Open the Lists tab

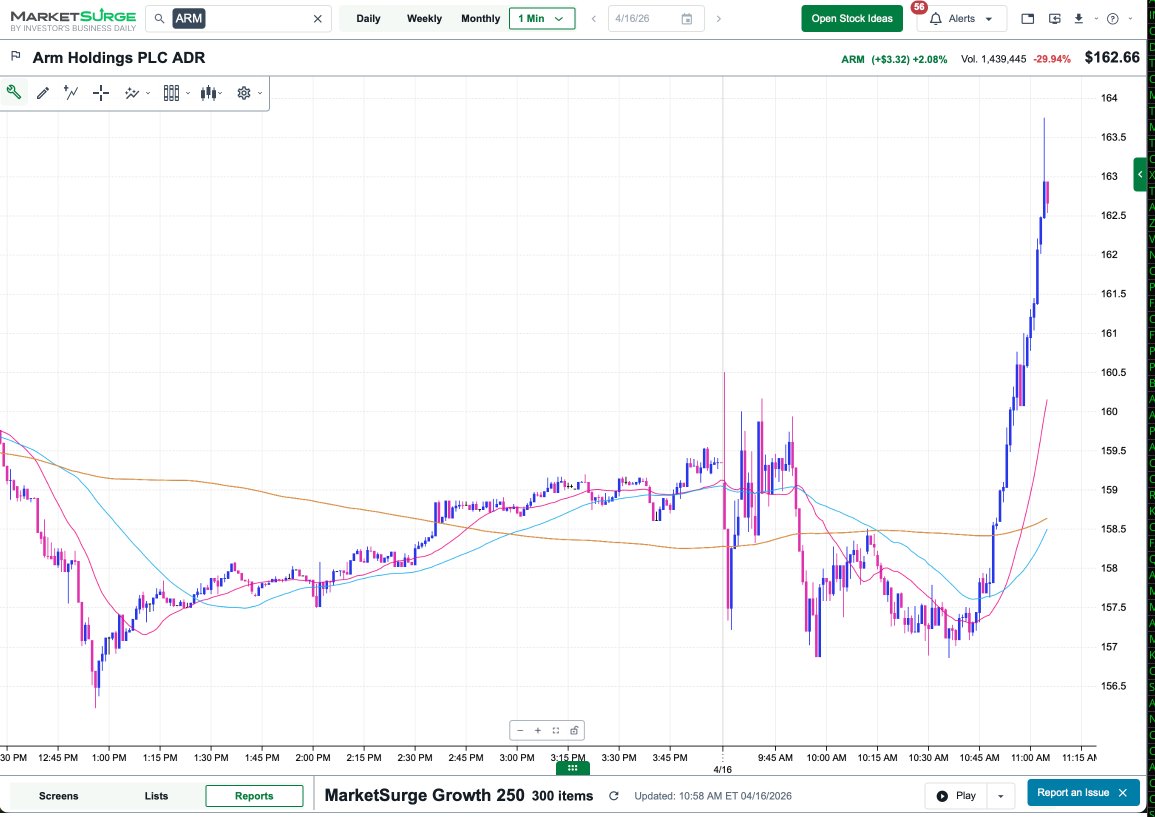156,796
